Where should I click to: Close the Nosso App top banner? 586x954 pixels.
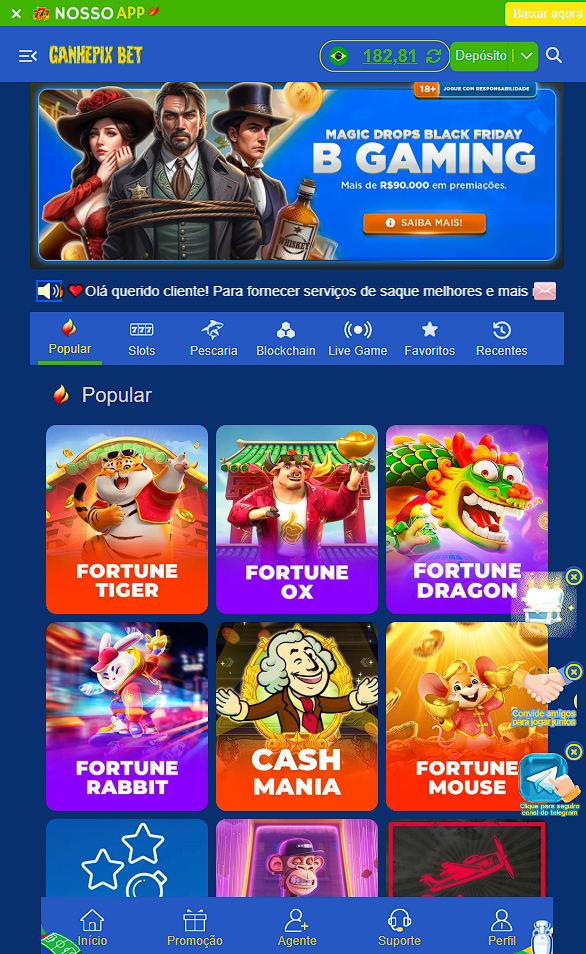pyautogui.click(x=16, y=13)
